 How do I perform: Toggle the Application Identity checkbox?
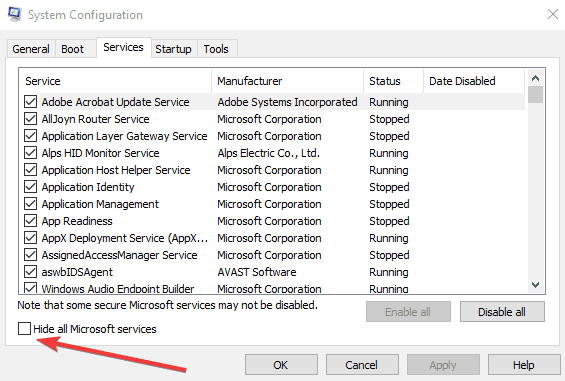(31, 187)
